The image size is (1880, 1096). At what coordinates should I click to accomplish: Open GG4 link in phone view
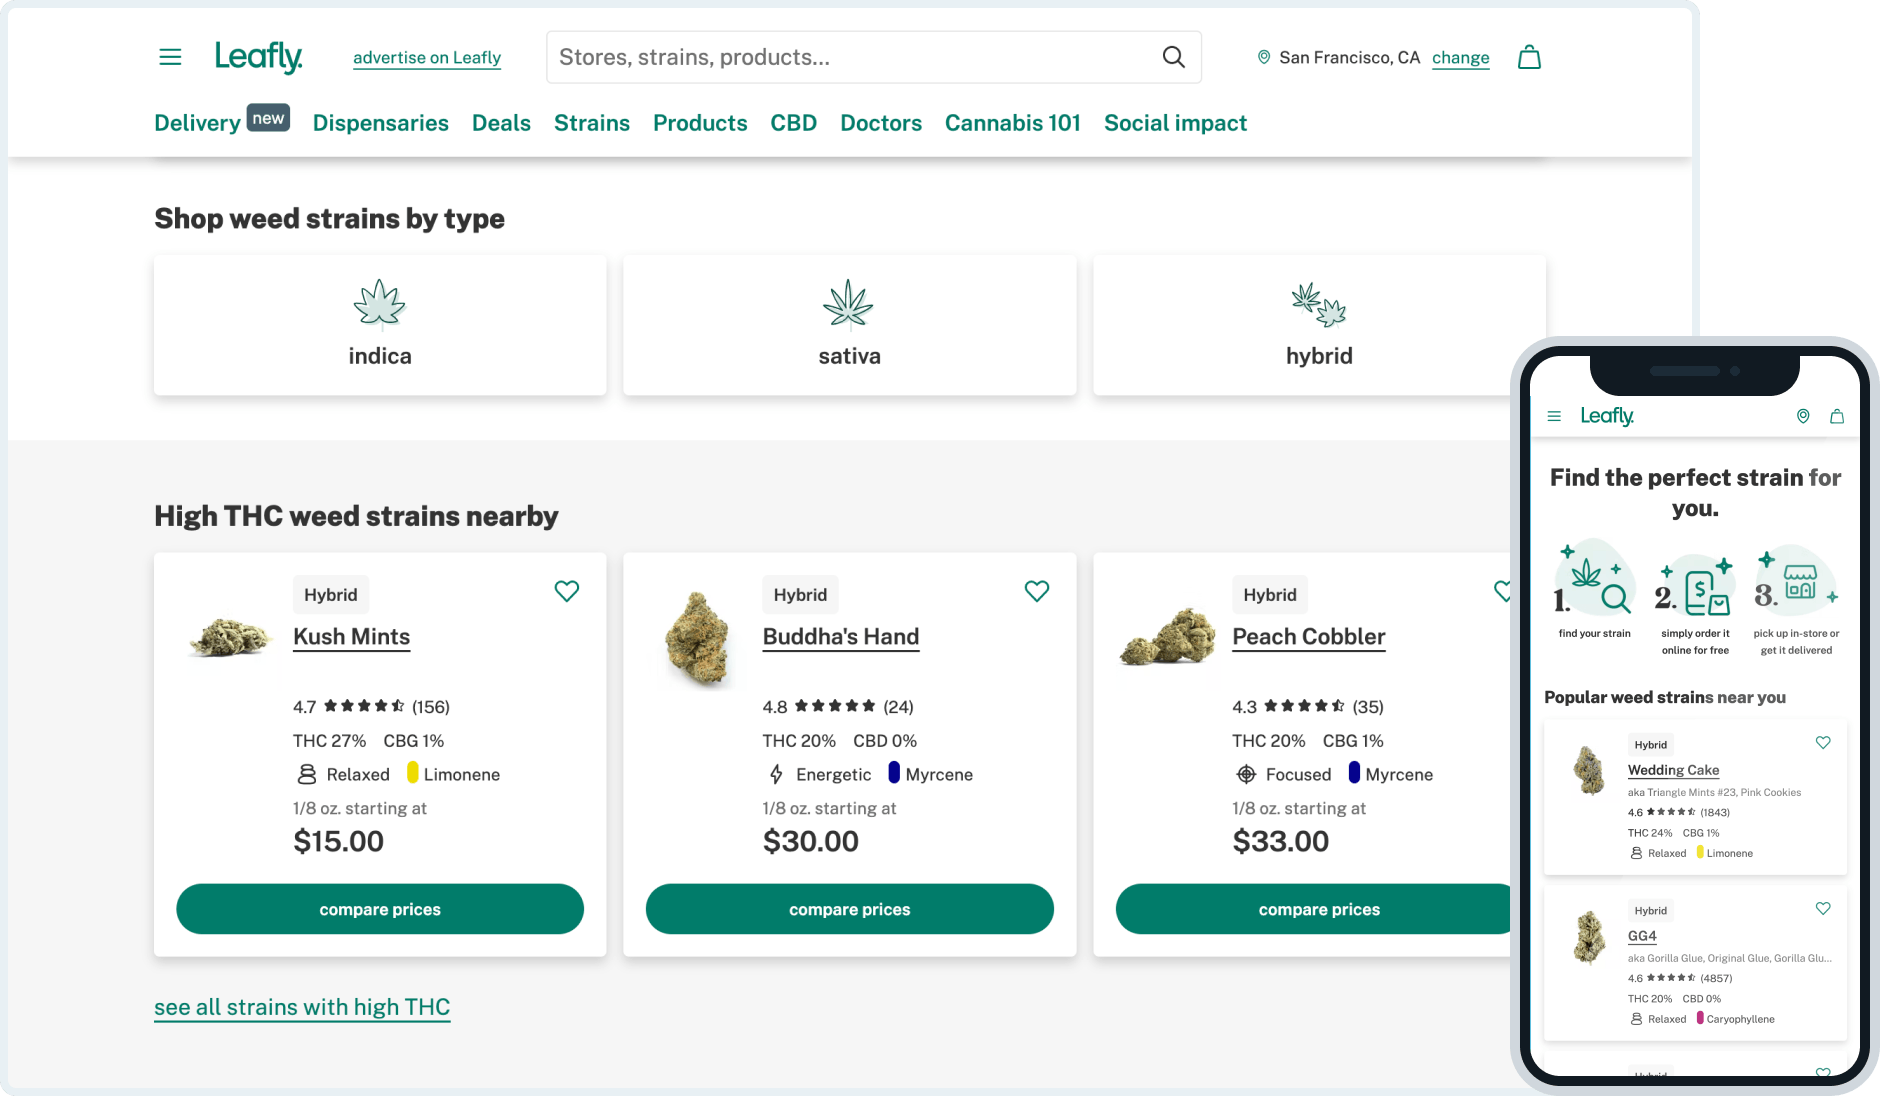(1642, 936)
